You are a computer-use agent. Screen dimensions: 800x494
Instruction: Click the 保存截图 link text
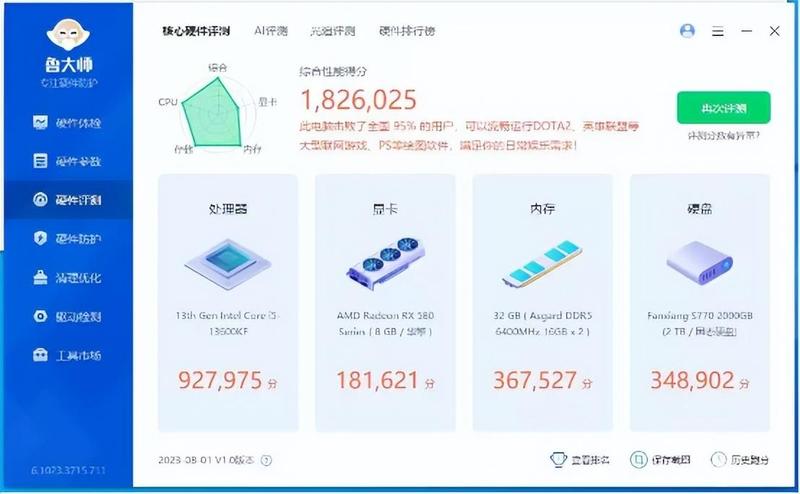click(670, 460)
